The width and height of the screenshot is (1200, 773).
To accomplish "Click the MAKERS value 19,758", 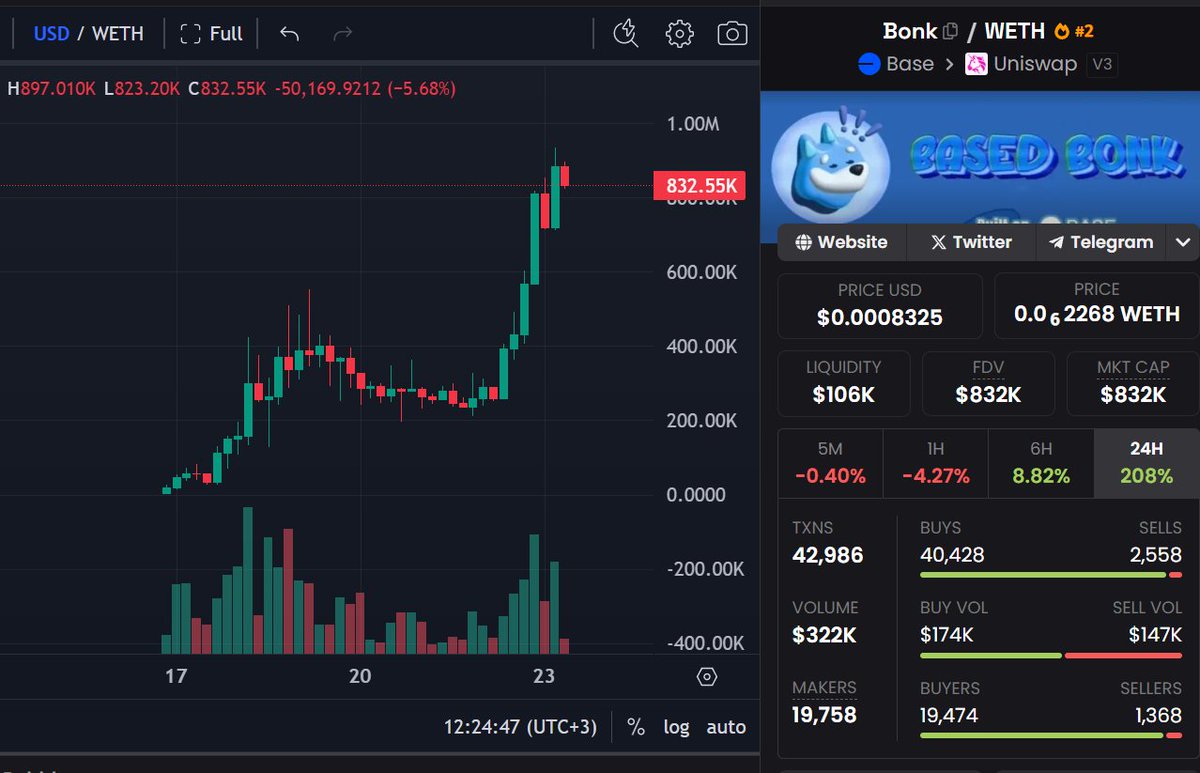I will [x=824, y=715].
